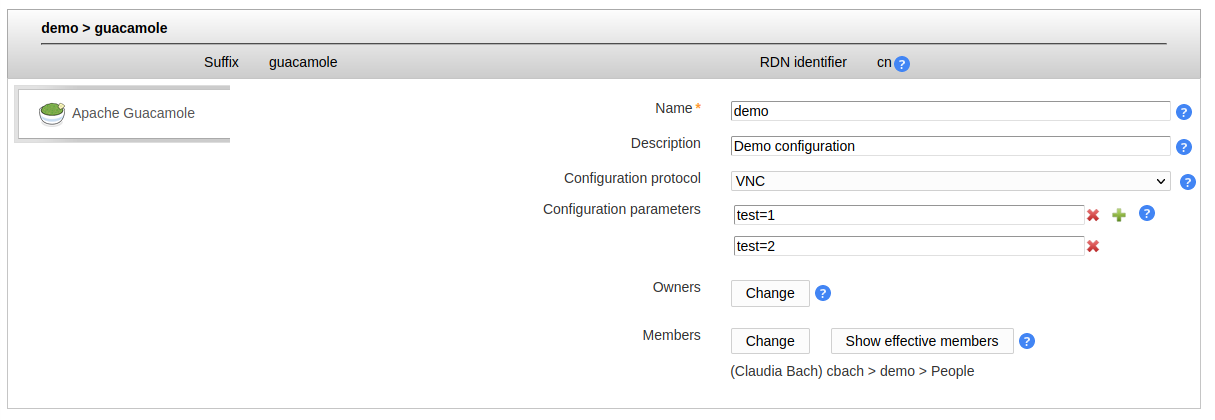Click into the Name input field
Viewport: 1215px width, 420px height.
pos(950,111)
